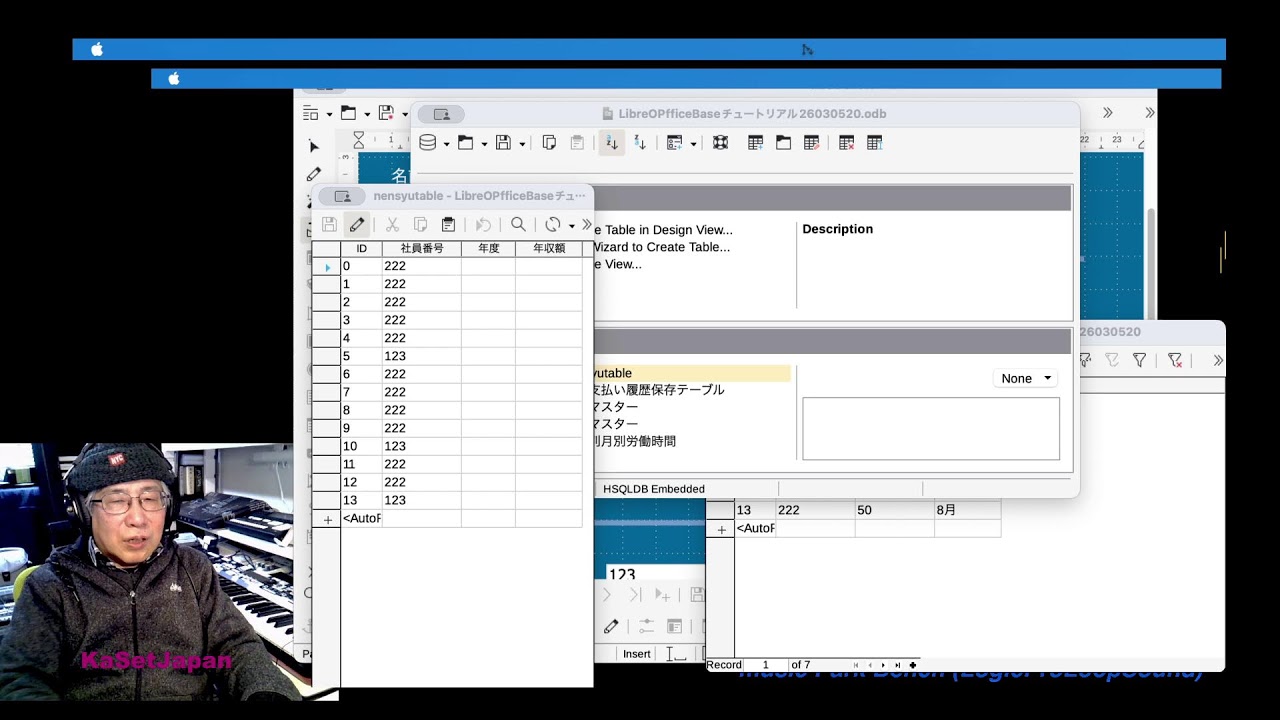Click the 8月 cell in back table window
Image resolution: width=1280 pixels, height=720 pixels.
(967, 510)
